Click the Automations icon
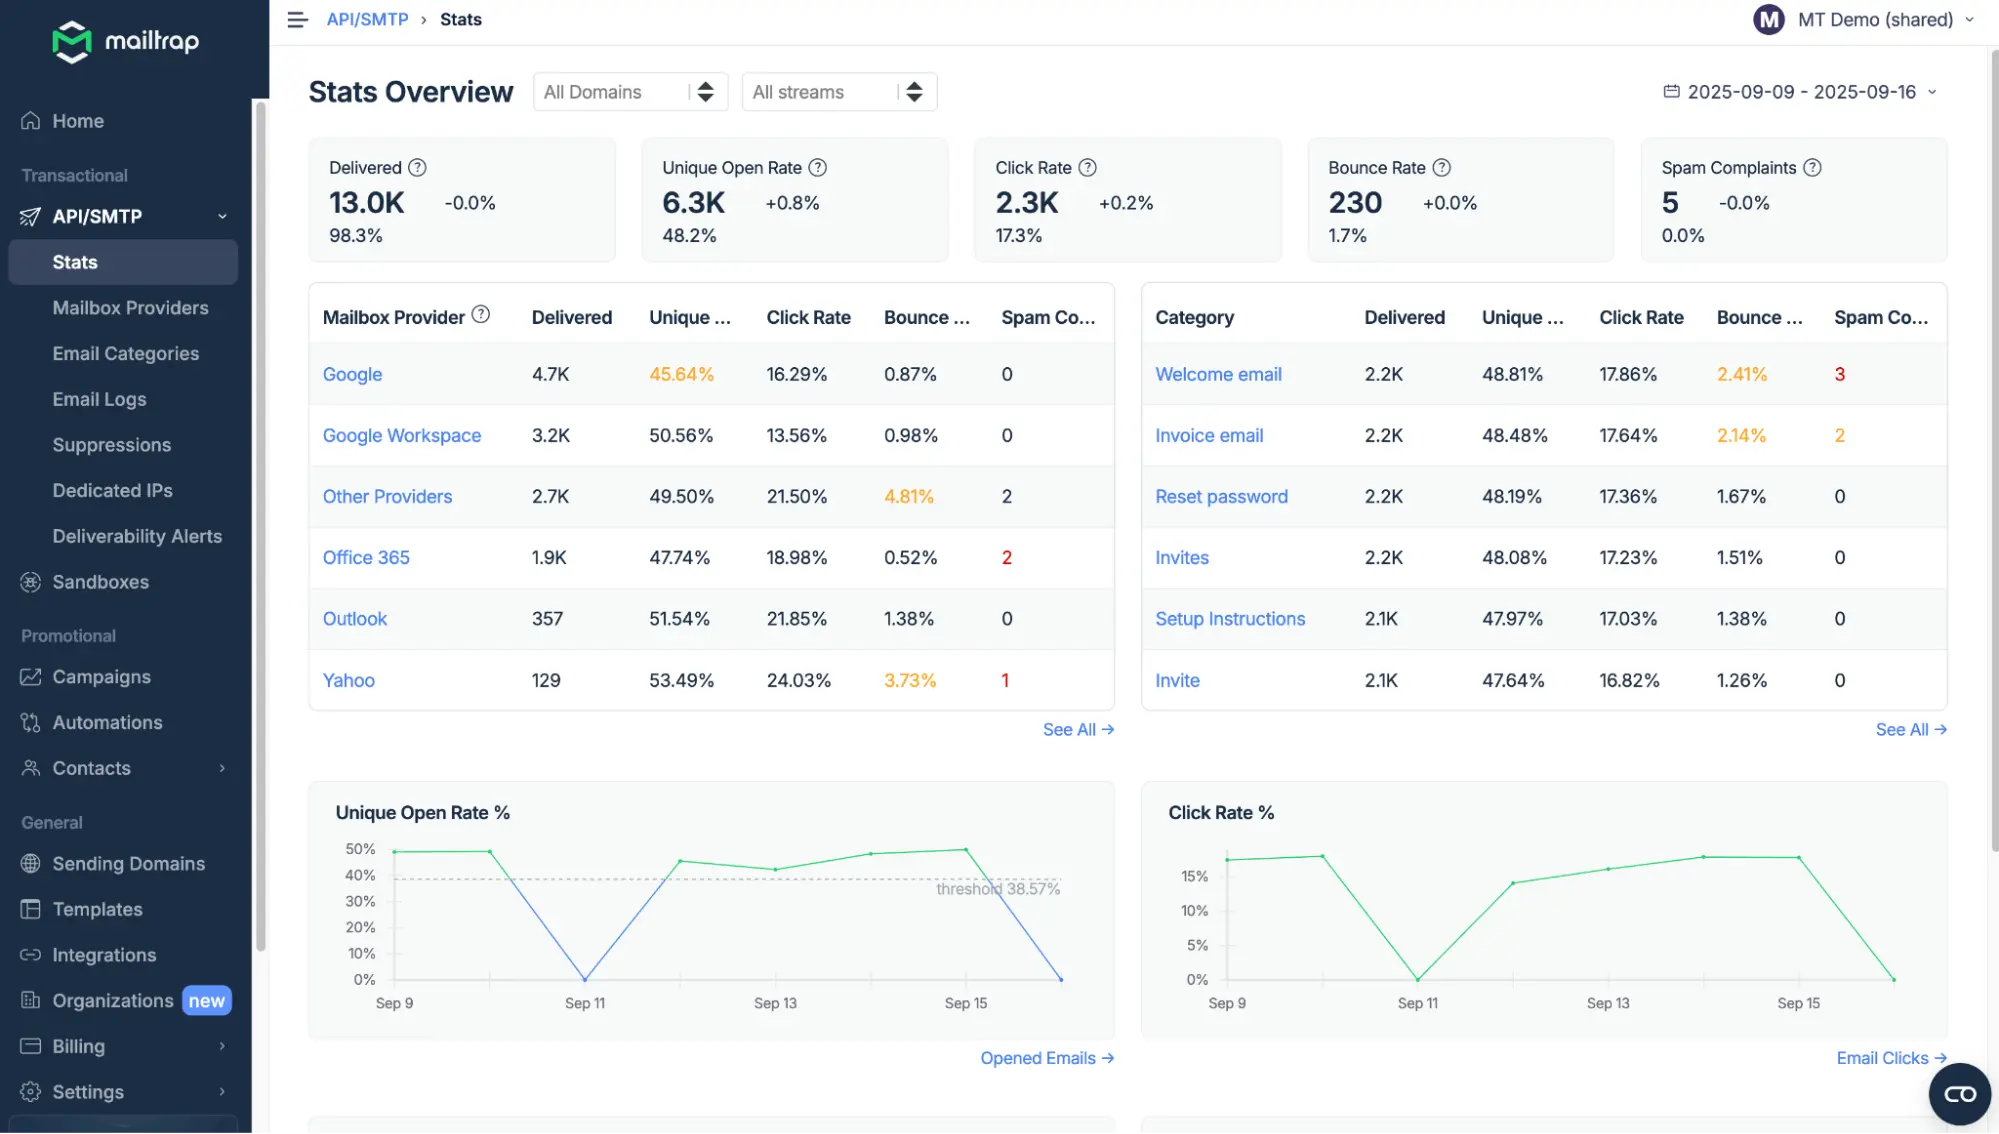 point(30,722)
